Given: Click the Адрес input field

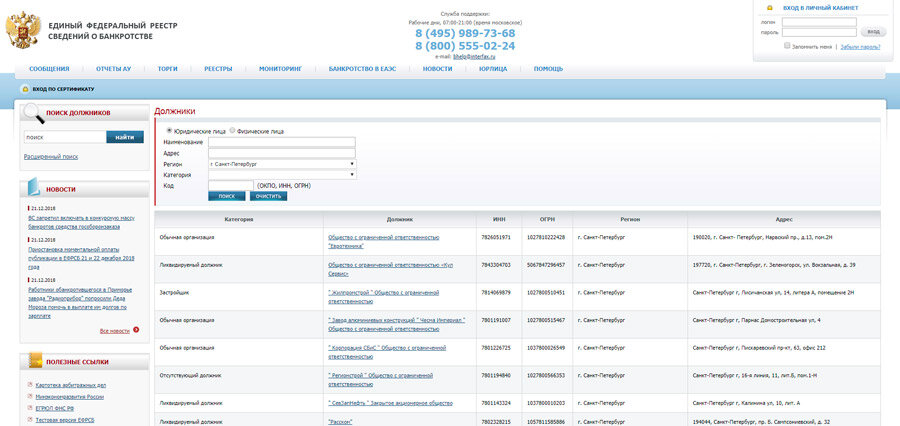Looking at the screenshot, I should (x=282, y=153).
